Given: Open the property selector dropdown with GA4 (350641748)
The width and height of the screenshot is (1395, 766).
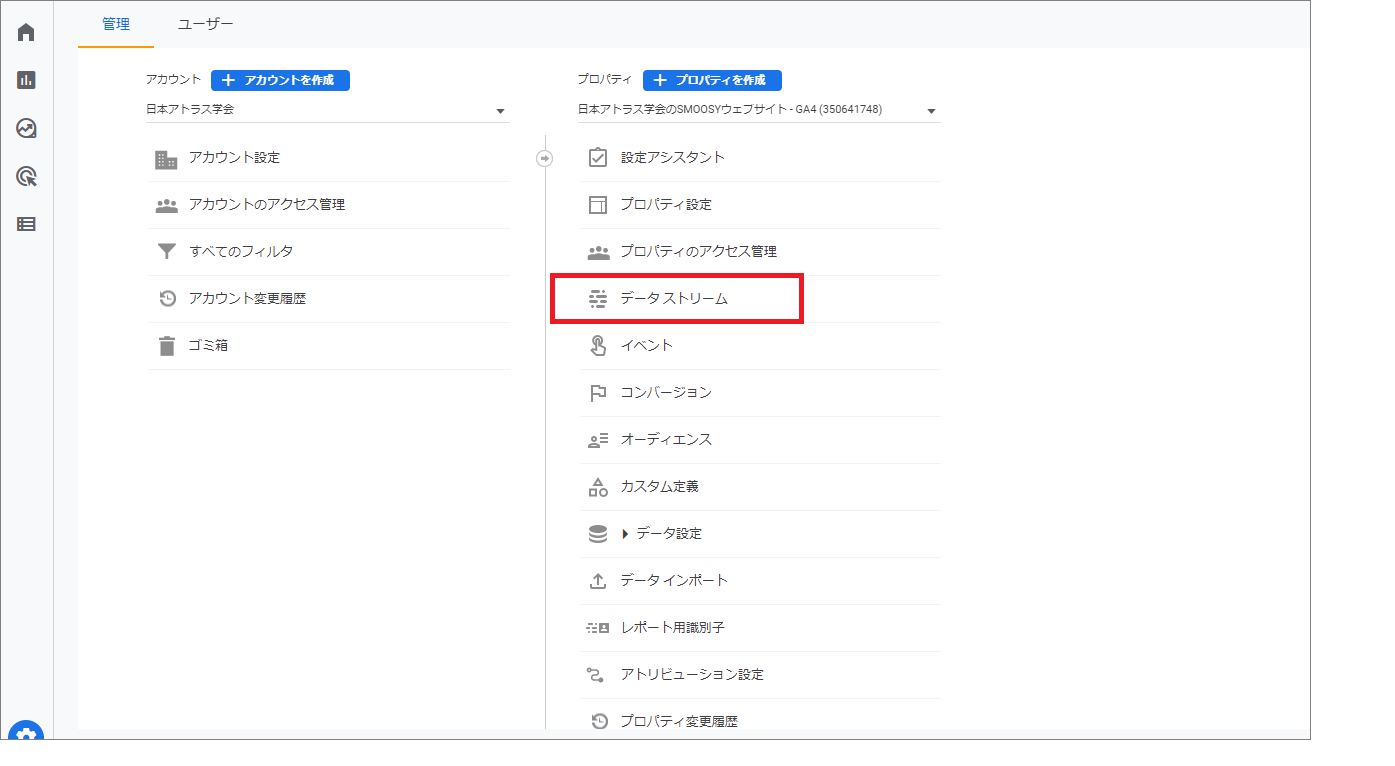Looking at the screenshot, I should tap(759, 110).
